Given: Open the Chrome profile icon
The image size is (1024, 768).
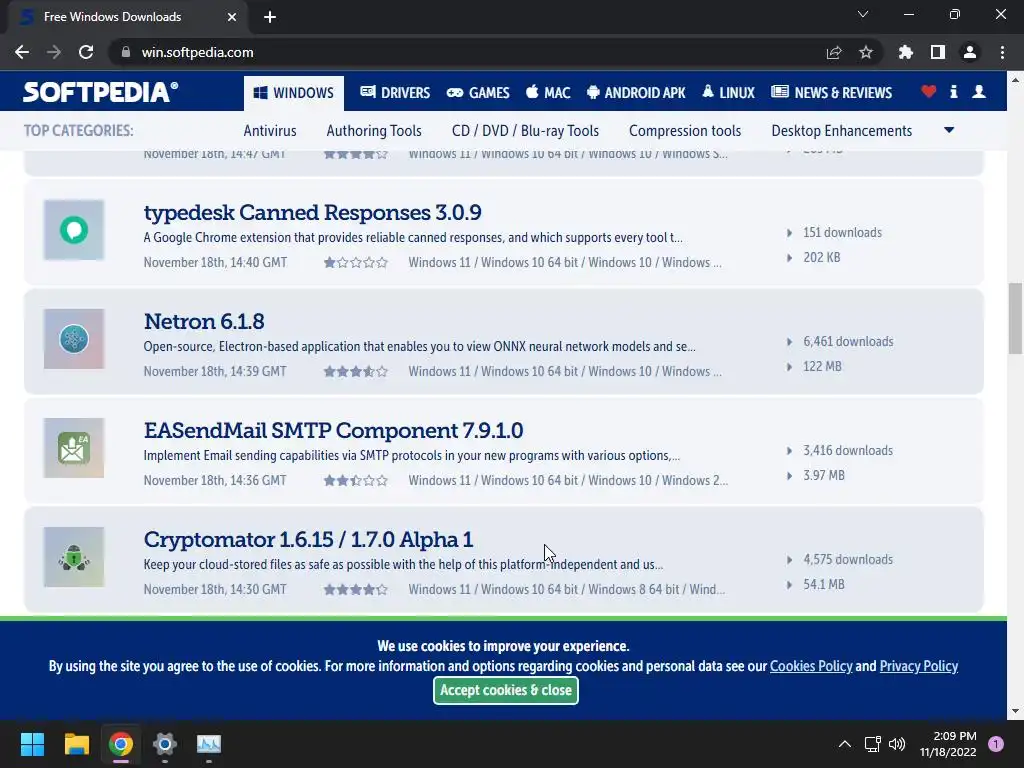Looking at the screenshot, I should coord(969,52).
